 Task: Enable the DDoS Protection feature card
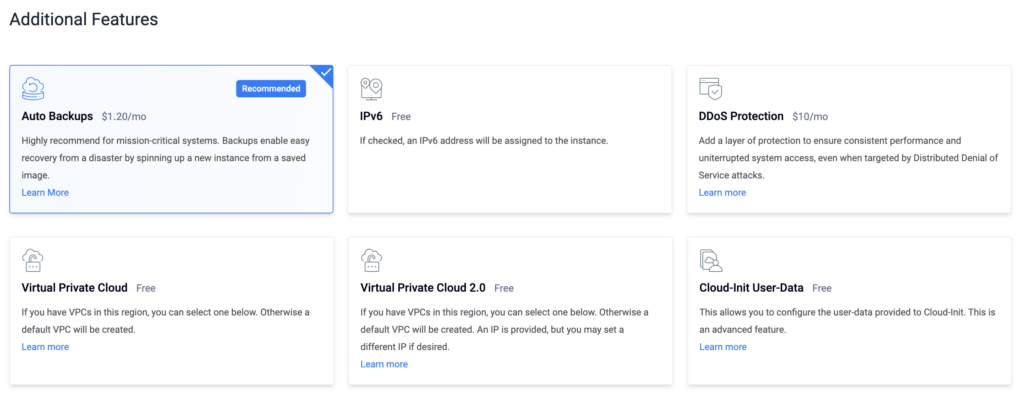848,139
